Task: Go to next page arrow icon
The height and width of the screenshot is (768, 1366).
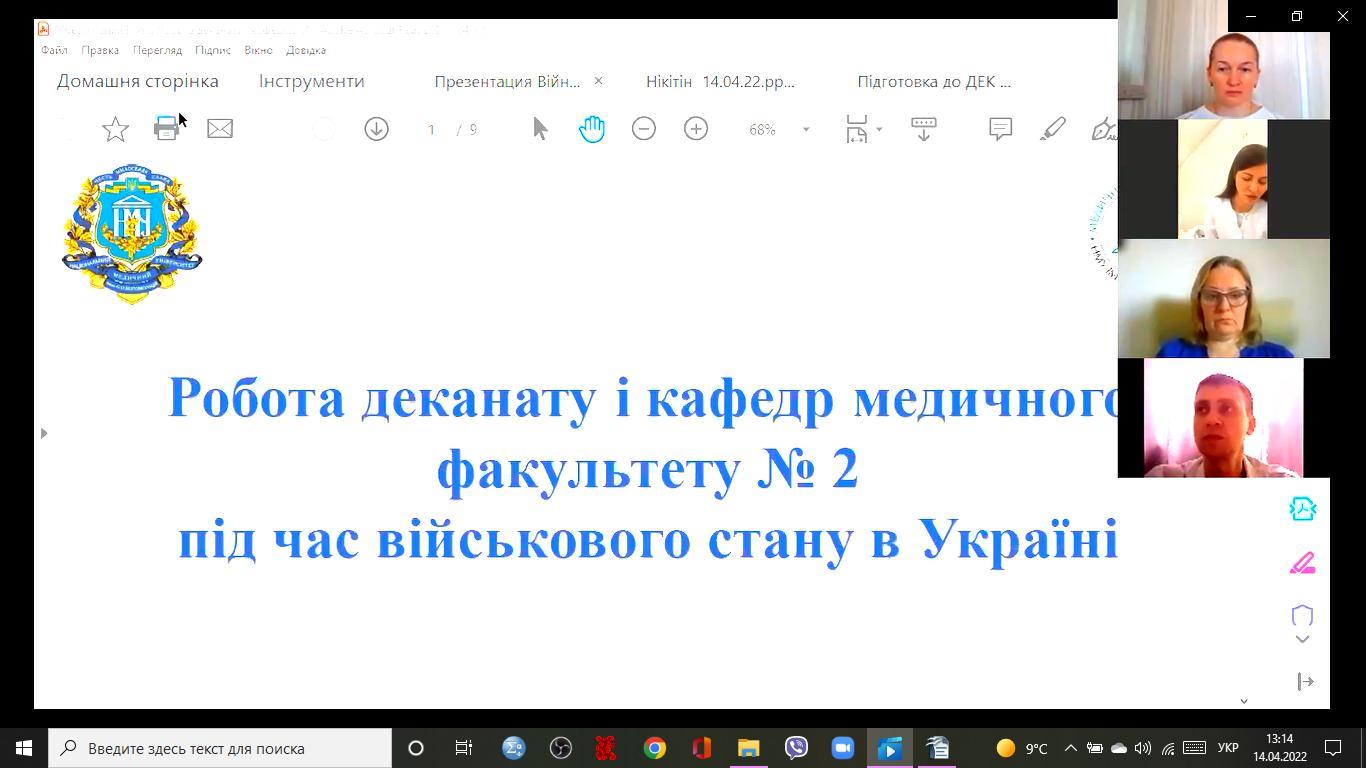Action: tap(376, 129)
